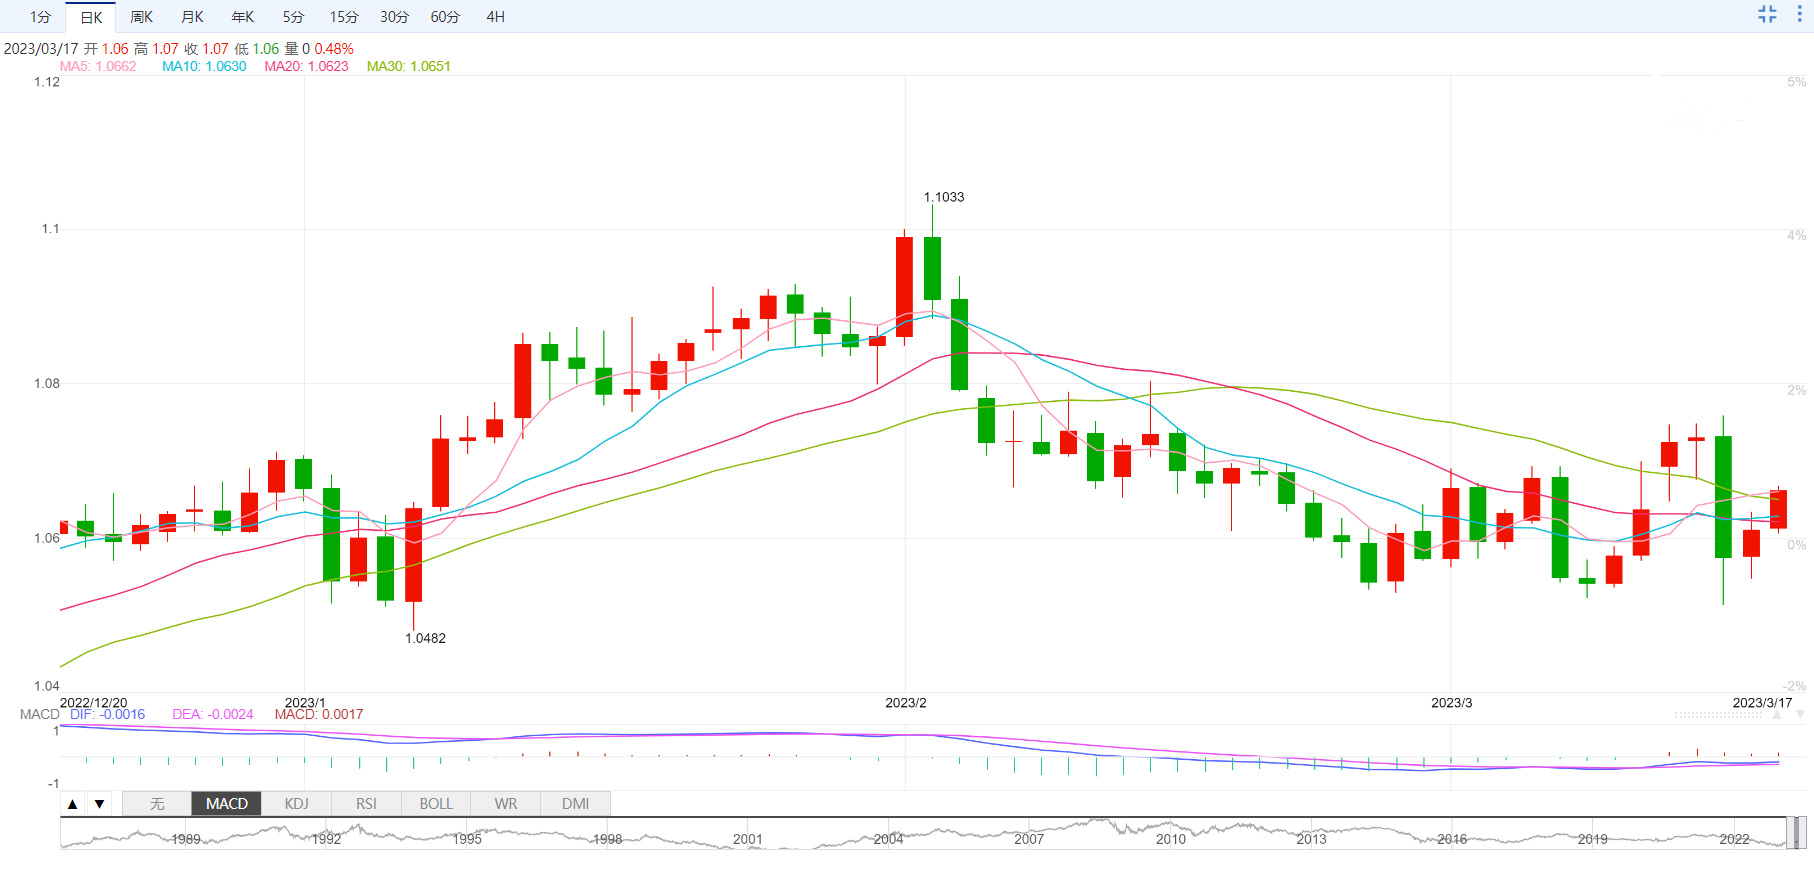Click the gray up triangle near 2023/3/17
The image size is (1814, 879).
(x=1777, y=715)
